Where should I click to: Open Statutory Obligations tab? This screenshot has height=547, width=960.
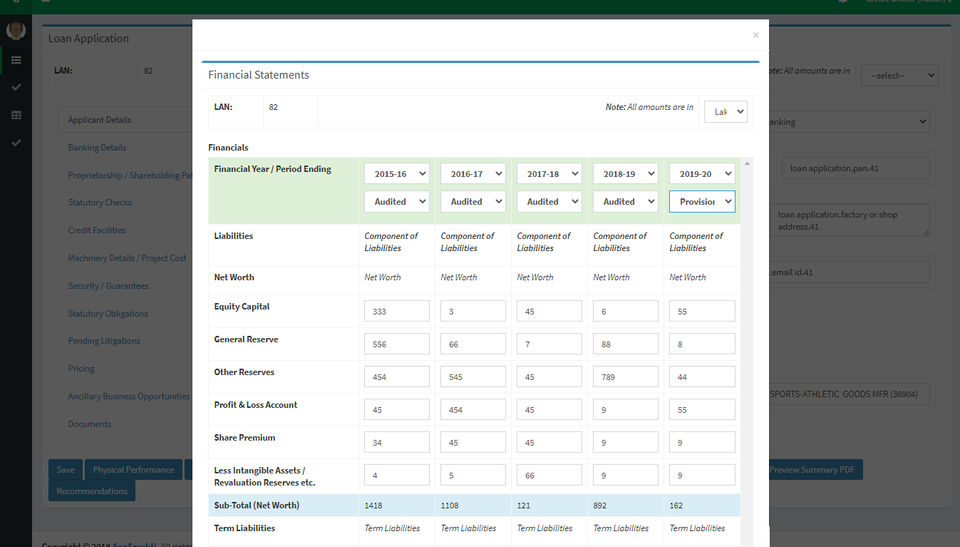tap(108, 314)
